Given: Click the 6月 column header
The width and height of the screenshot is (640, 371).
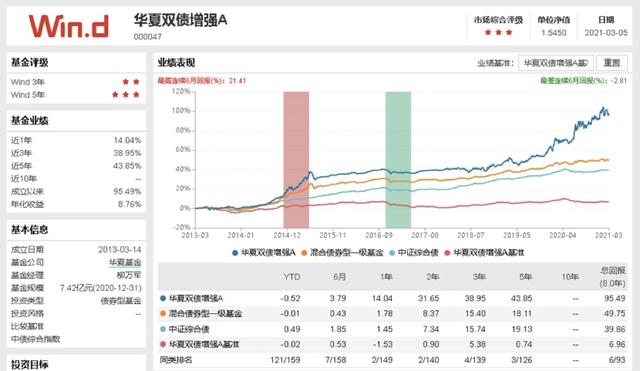Looking at the screenshot, I should click(340, 277).
